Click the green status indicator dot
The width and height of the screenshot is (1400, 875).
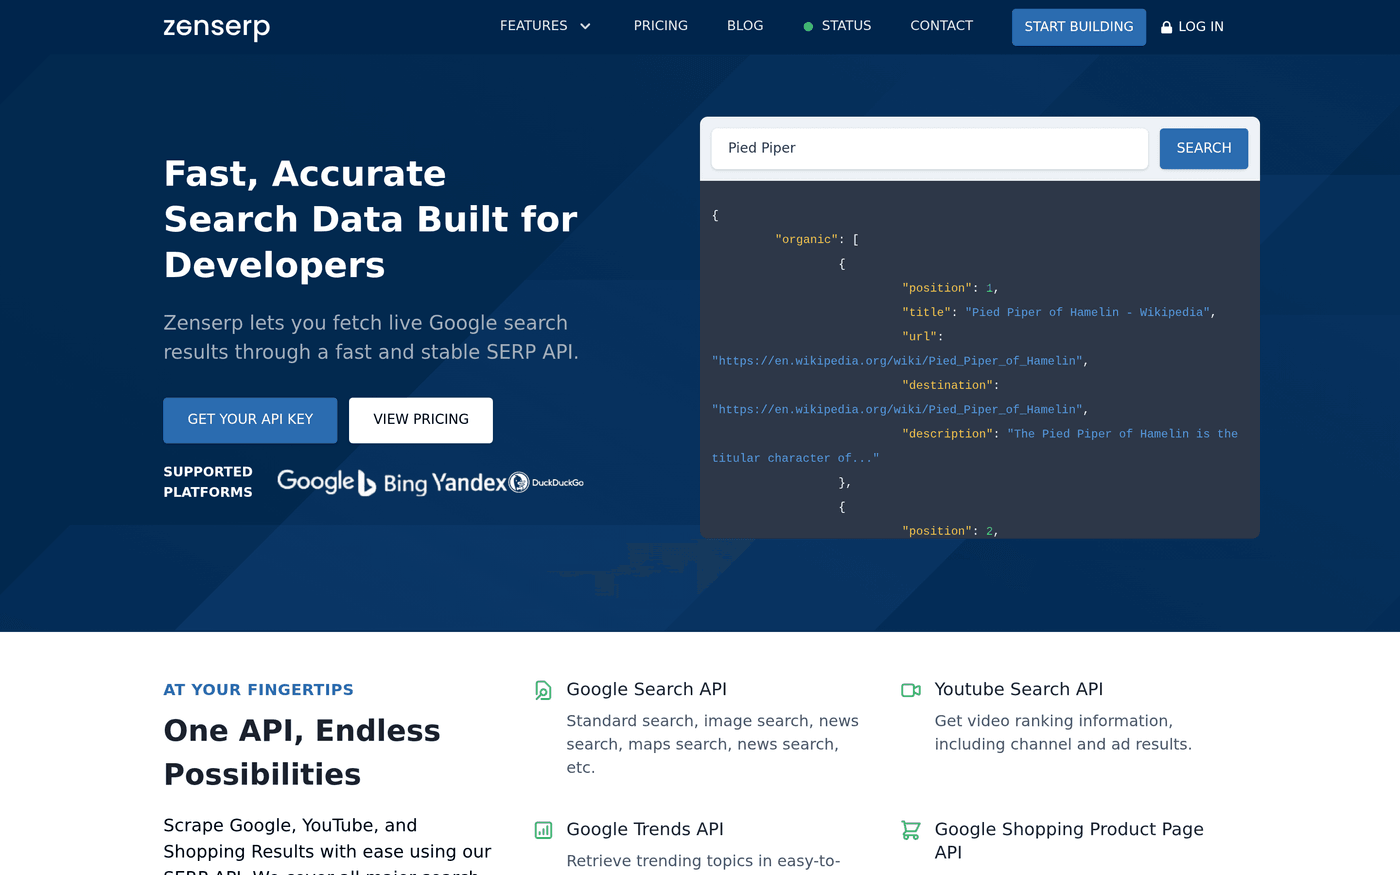pyautogui.click(x=808, y=27)
